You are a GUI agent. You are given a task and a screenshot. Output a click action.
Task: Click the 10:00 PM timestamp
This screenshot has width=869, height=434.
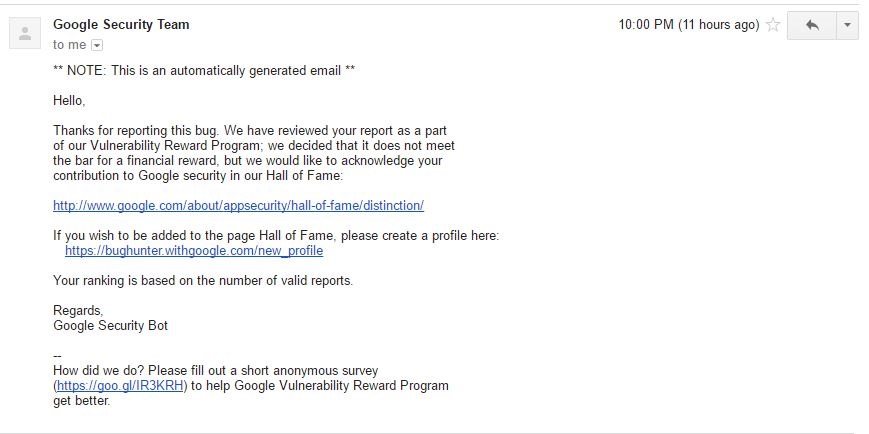(x=689, y=25)
